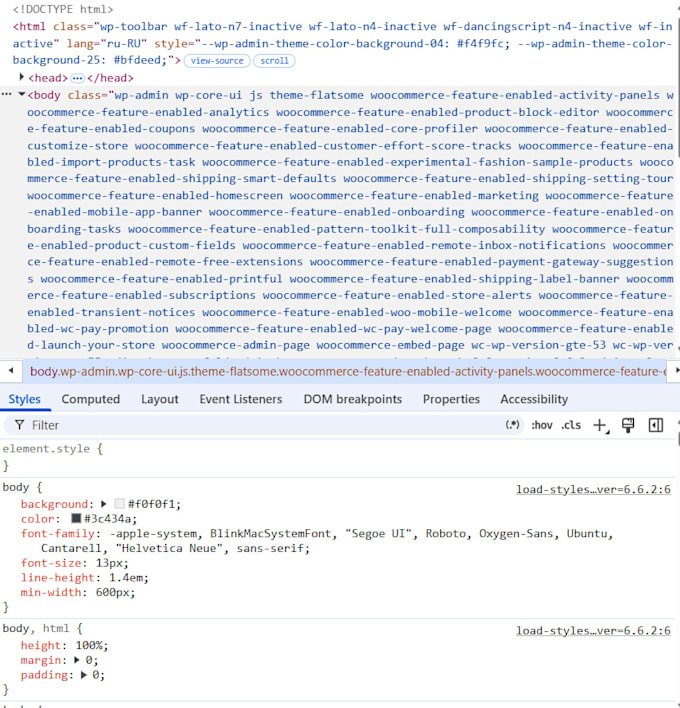
Task: Click the Filter styles input field
Action: click(x=266, y=425)
